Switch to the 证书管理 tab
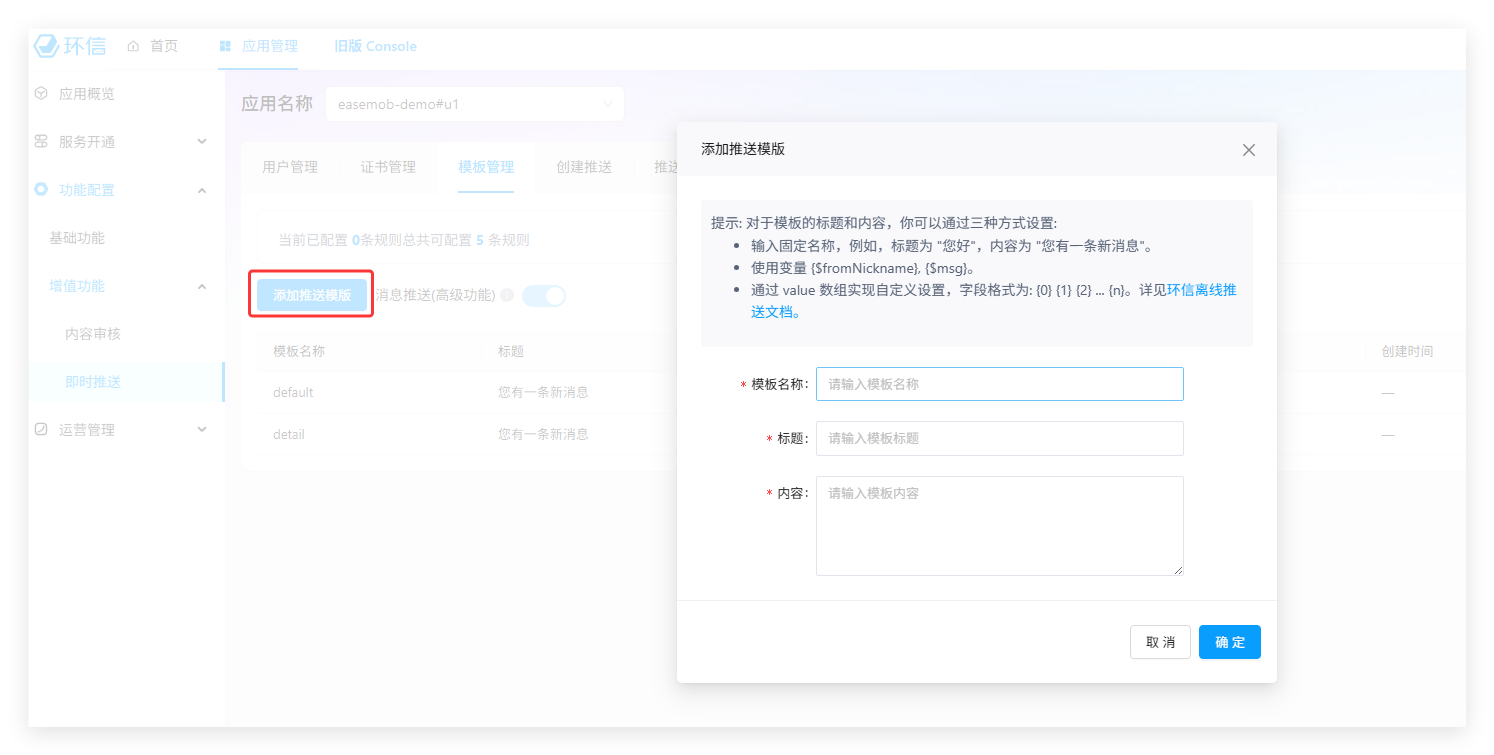 [x=388, y=167]
